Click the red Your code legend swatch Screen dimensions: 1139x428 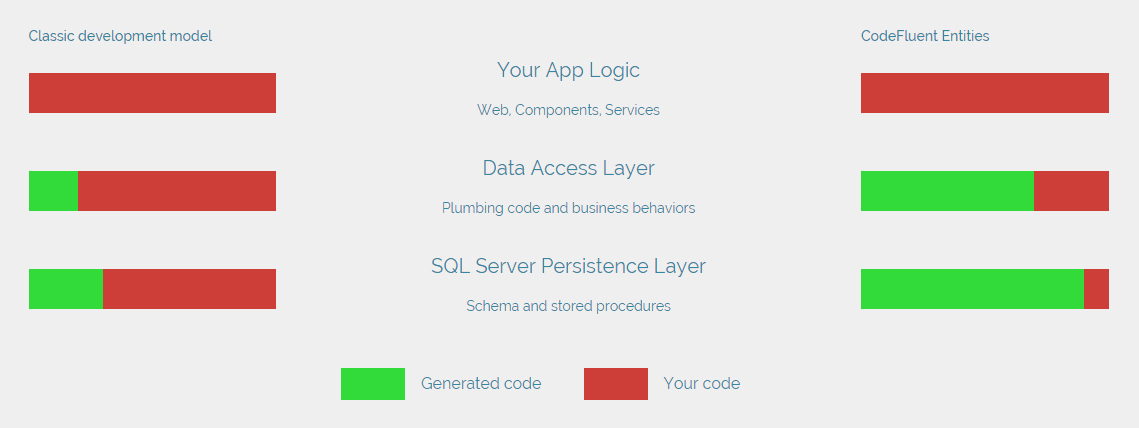point(615,384)
